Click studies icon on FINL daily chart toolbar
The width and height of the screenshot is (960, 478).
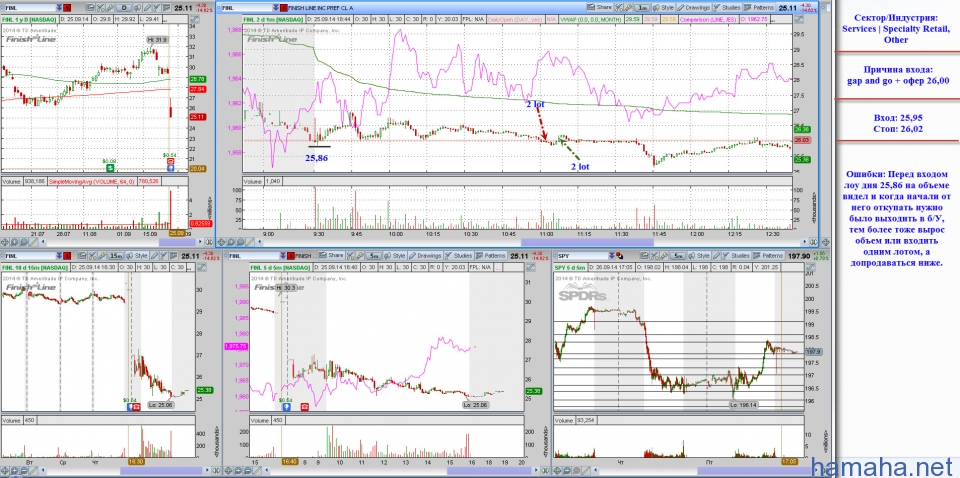157,7
